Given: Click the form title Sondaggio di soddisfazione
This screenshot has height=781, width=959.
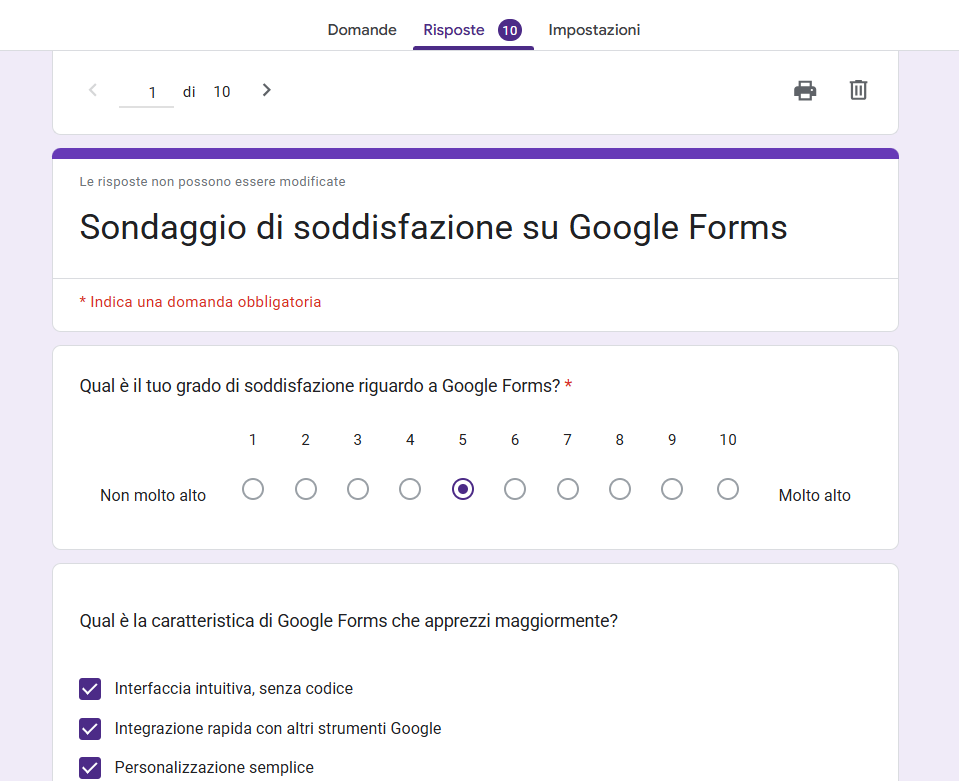Looking at the screenshot, I should click(x=432, y=228).
